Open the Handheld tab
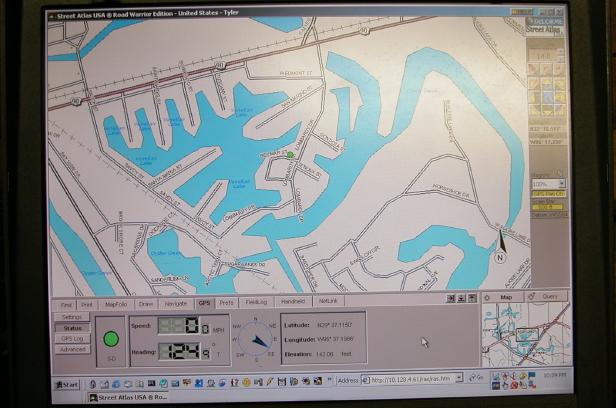 pyautogui.click(x=293, y=302)
